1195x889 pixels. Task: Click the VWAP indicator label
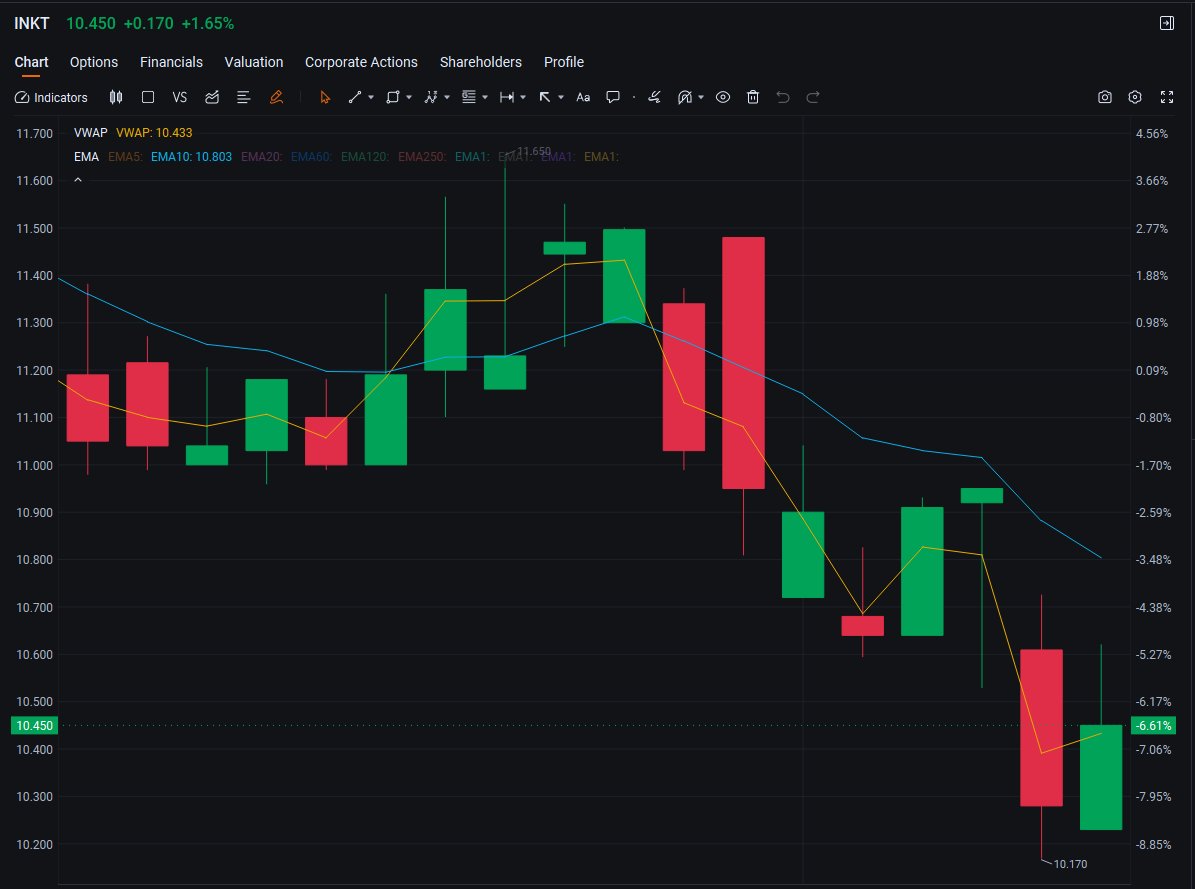pyautogui.click(x=91, y=133)
